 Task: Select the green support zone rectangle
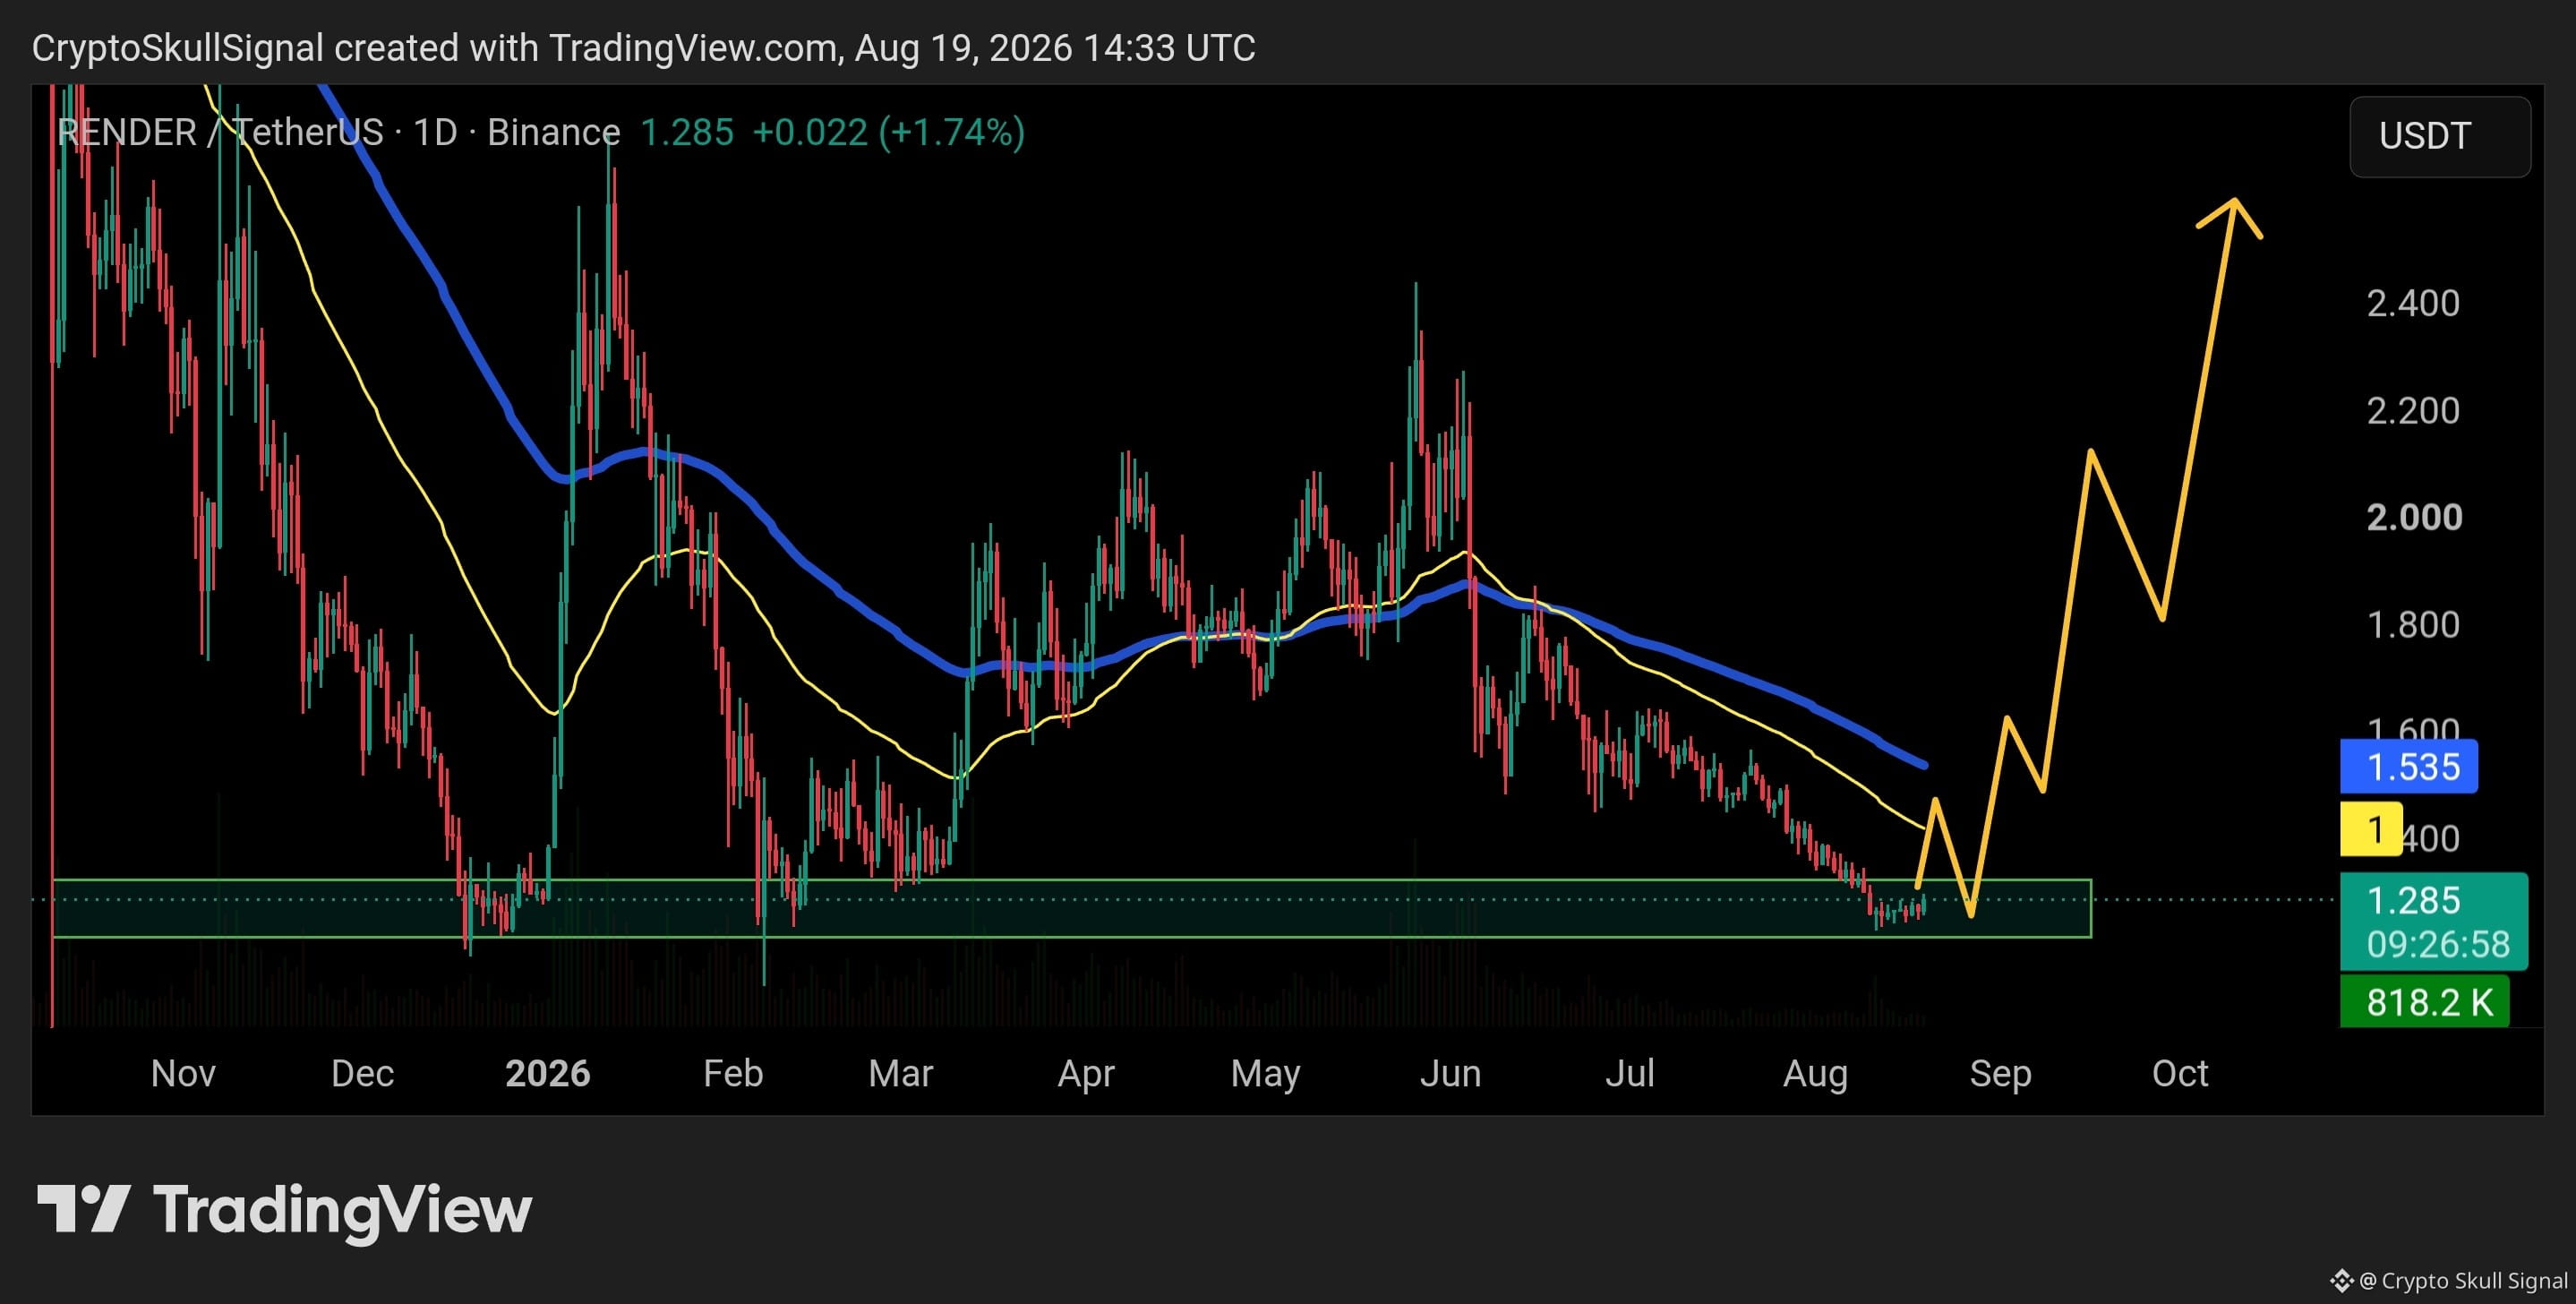pyautogui.click(x=1072, y=908)
